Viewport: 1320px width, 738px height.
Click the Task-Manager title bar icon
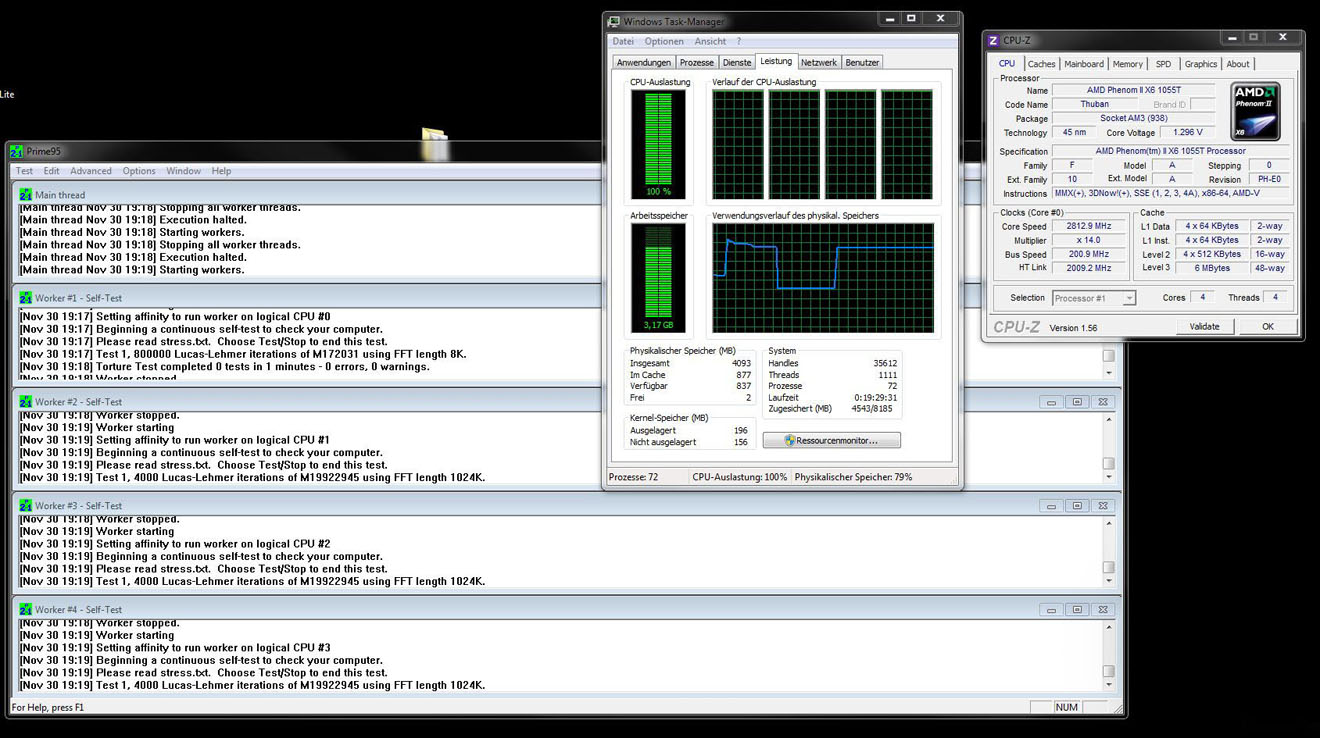click(x=614, y=21)
